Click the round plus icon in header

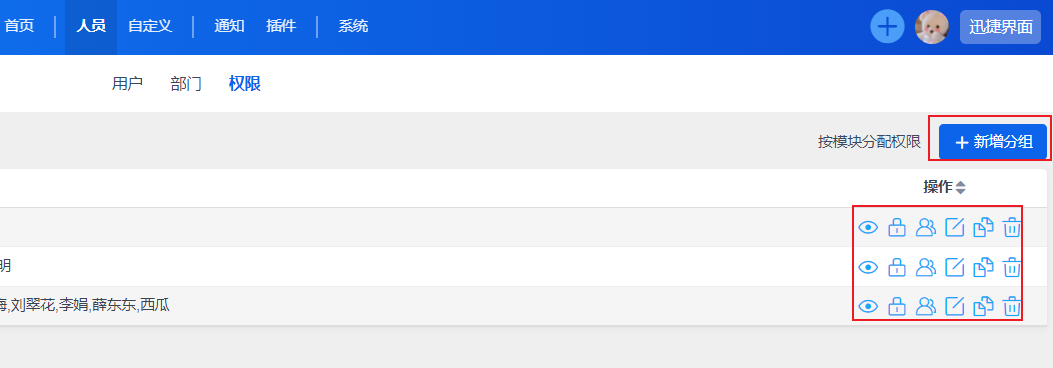coord(887,27)
